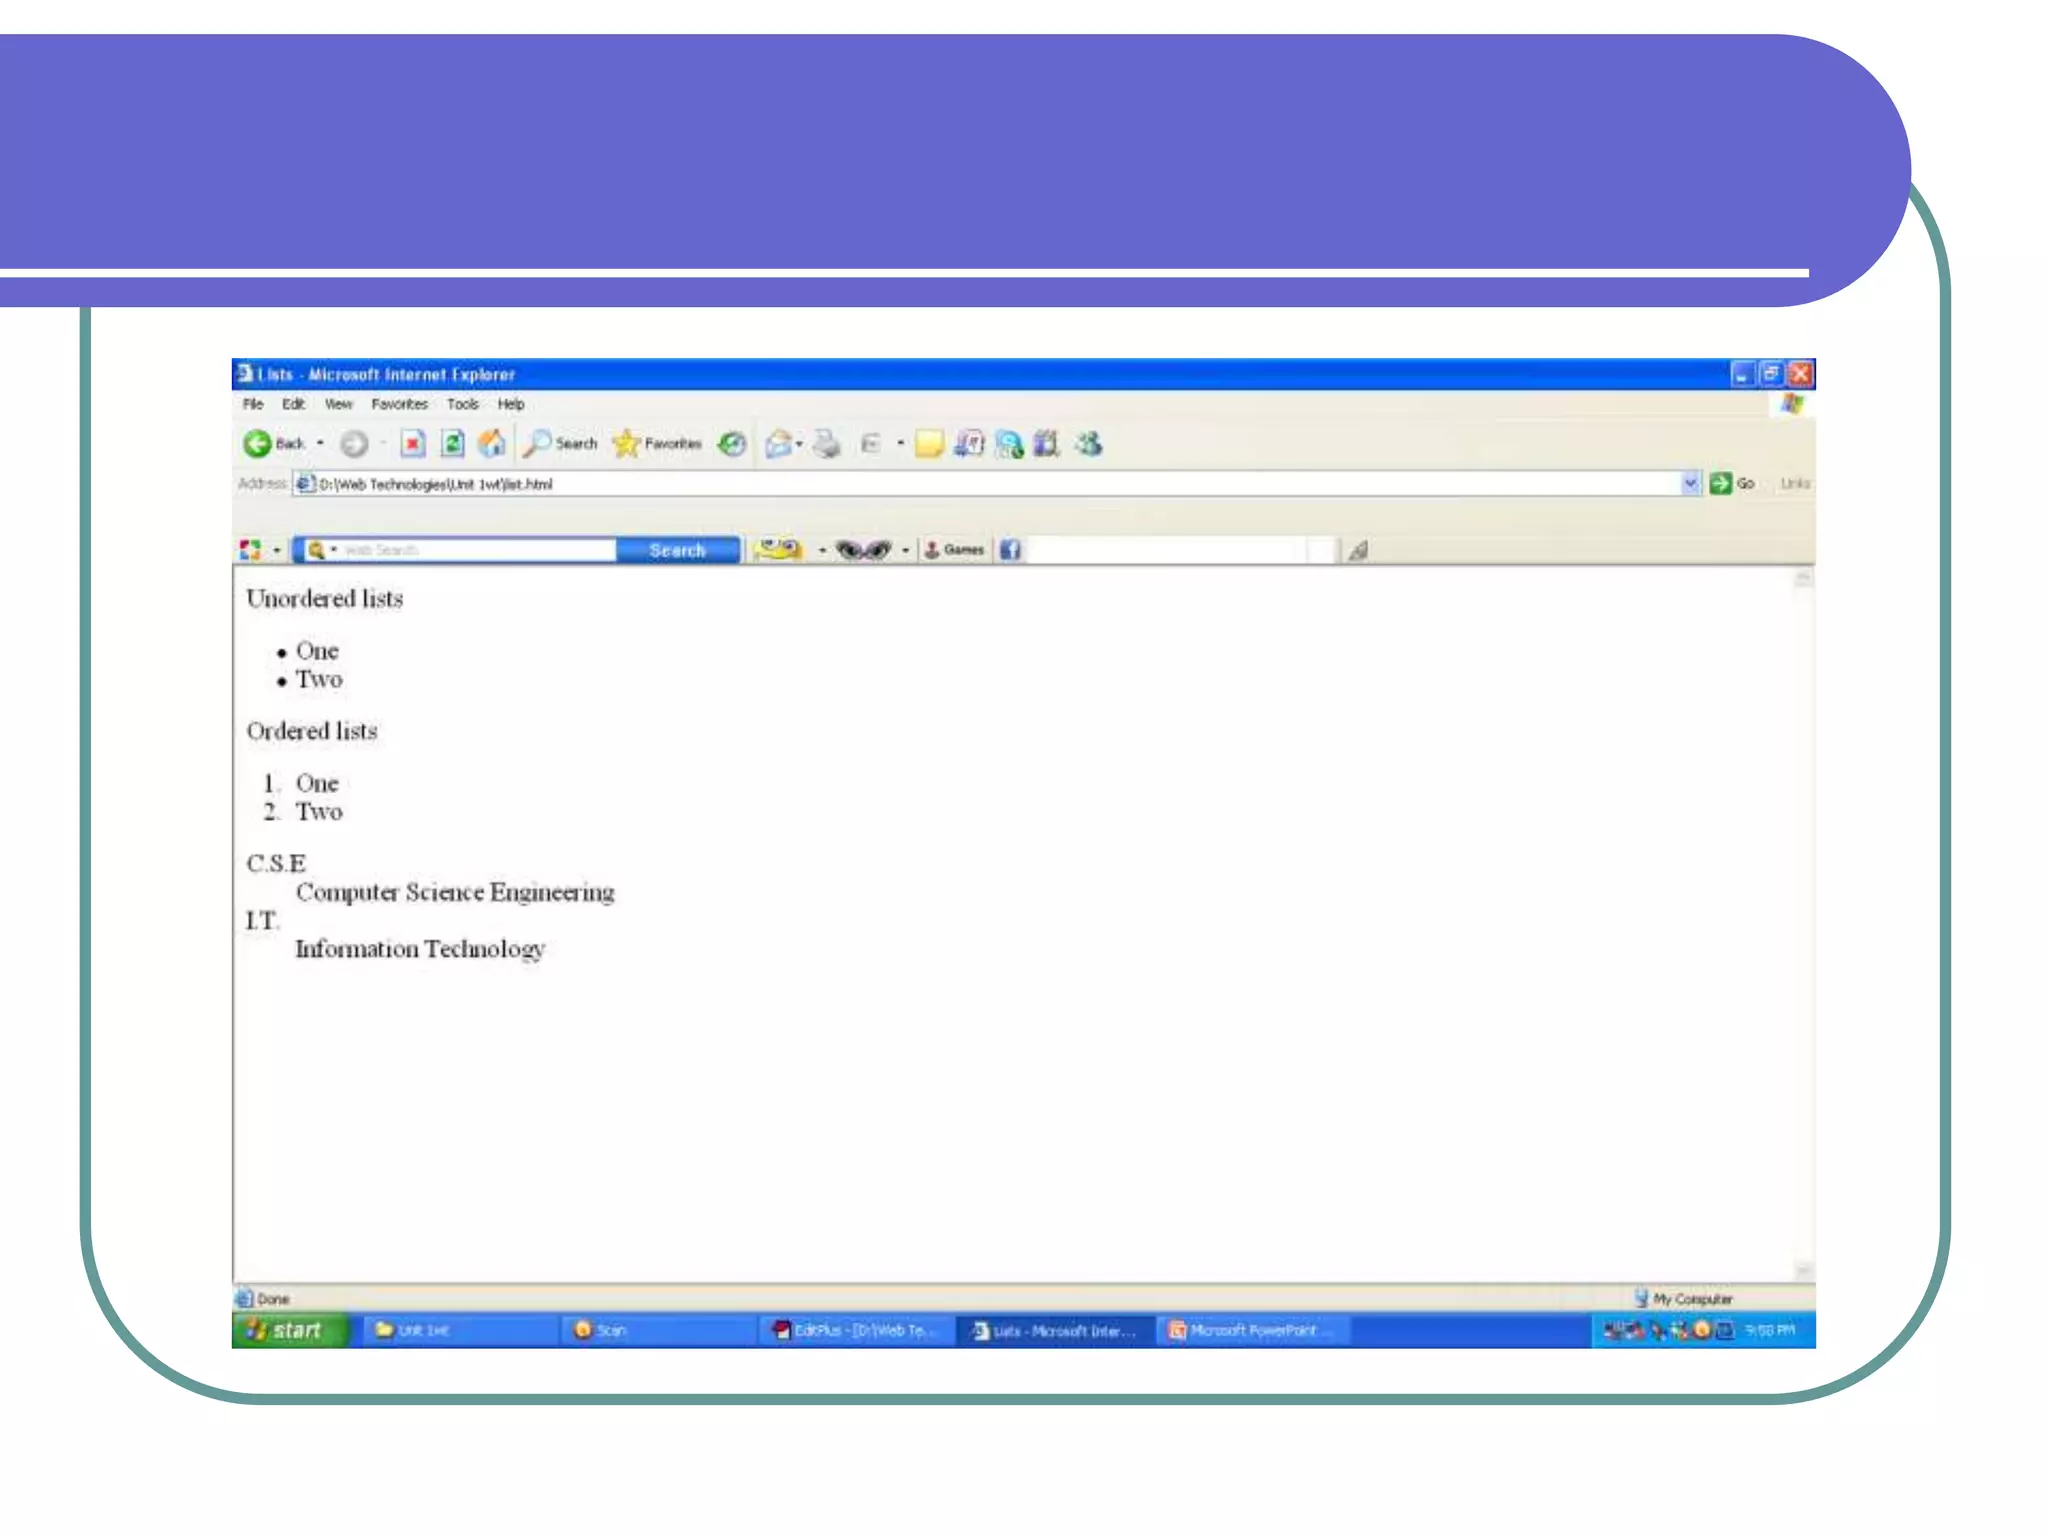Switch to EditPlus taskbar window
This screenshot has height=1536, width=2048.
[856, 1330]
